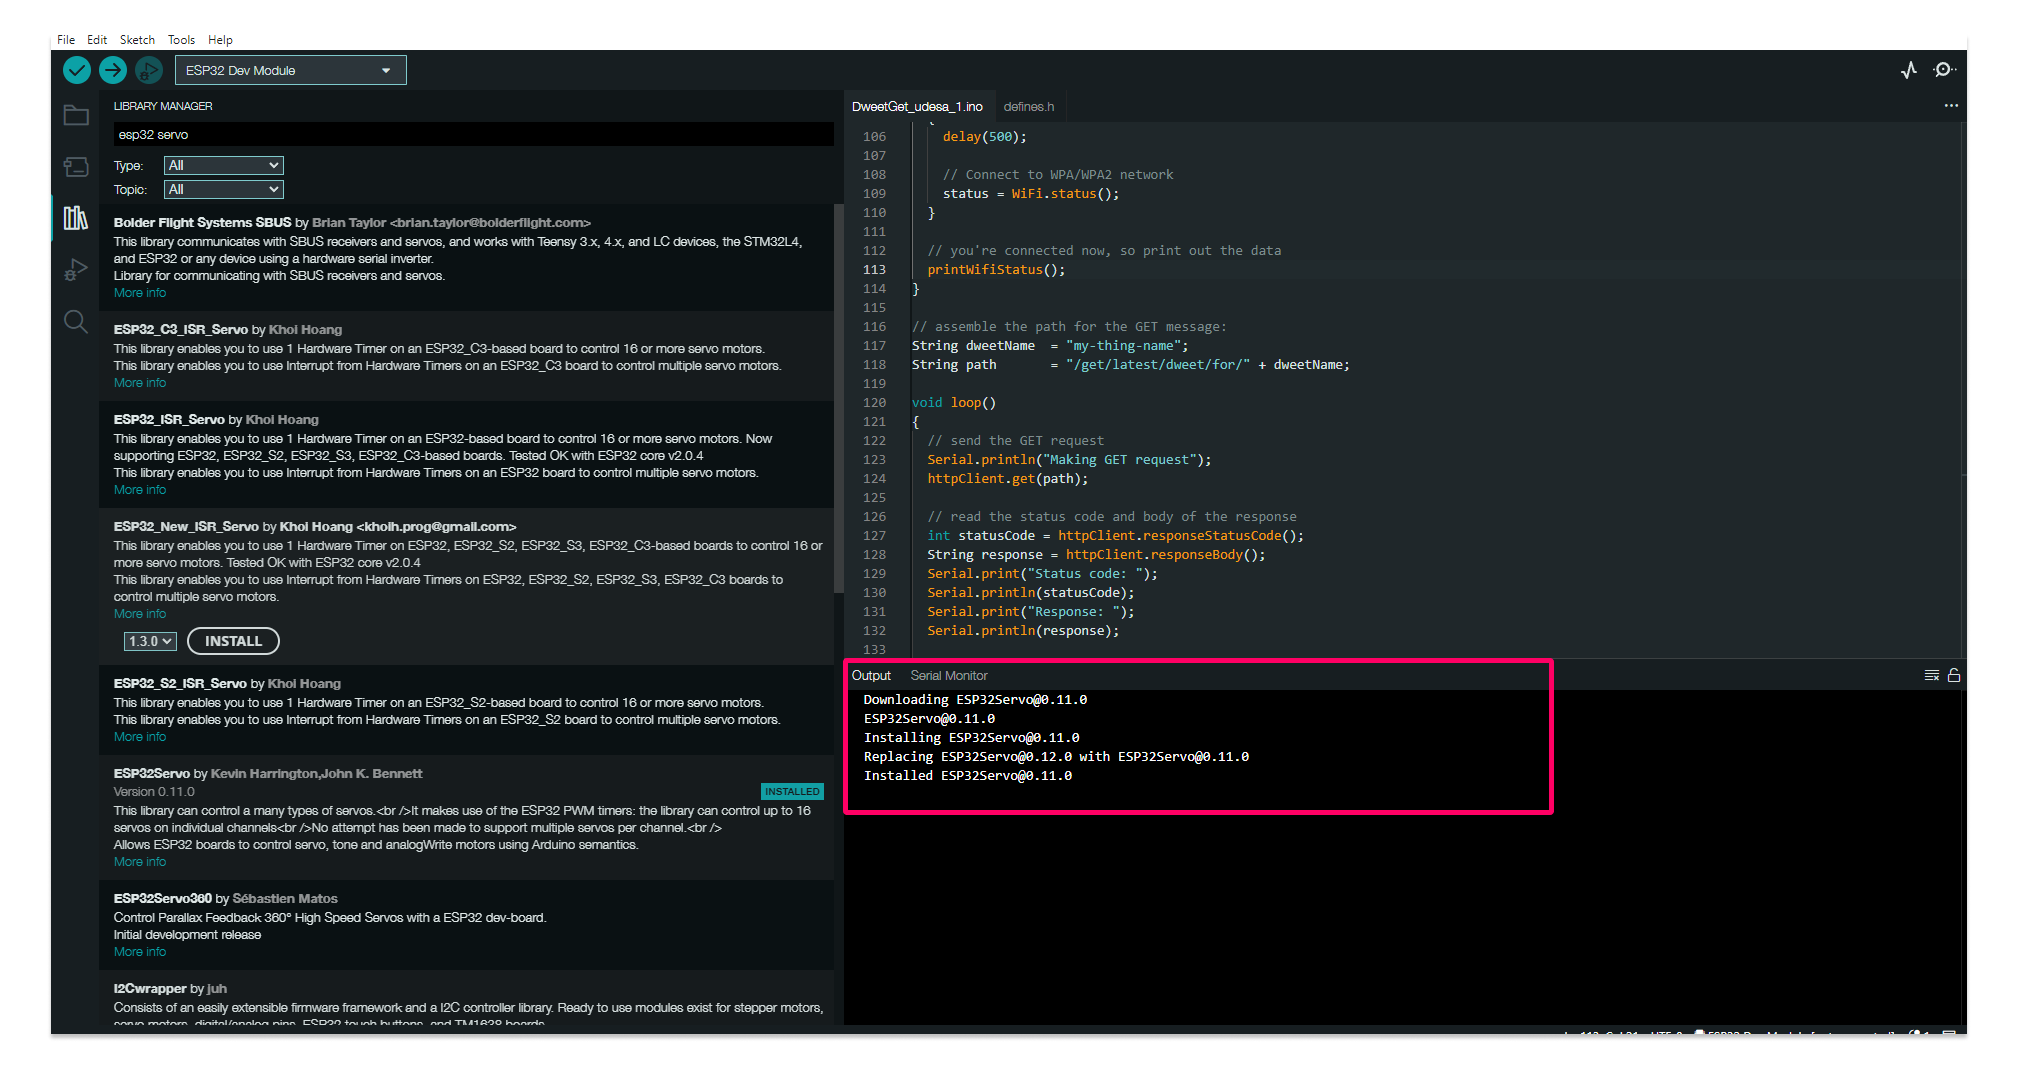2018x1068 pixels.
Task: Open More info for ESP32Servo360
Action: [x=140, y=952]
